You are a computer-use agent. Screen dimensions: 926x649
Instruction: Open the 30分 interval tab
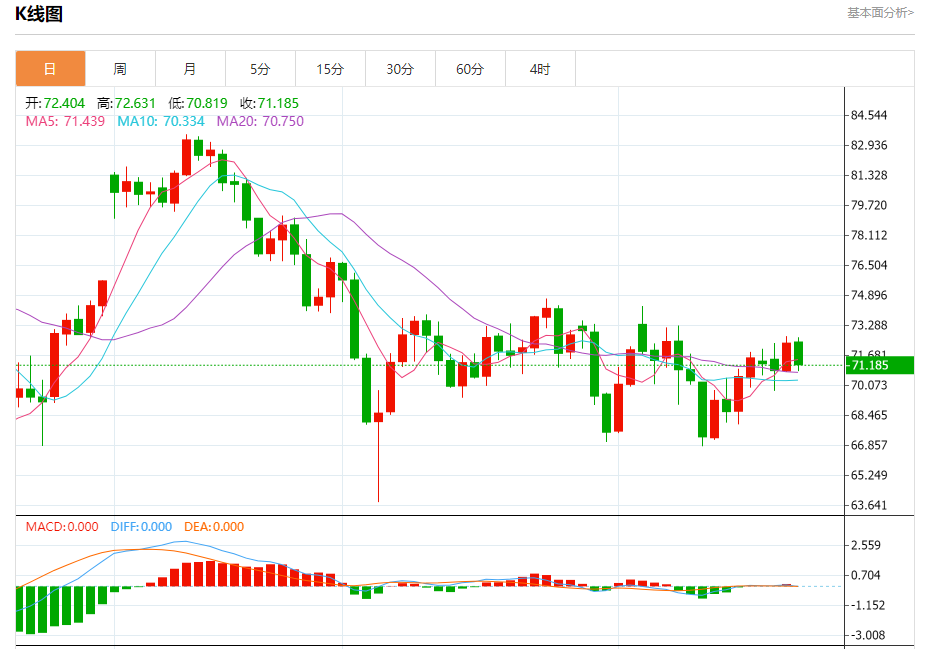[400, 69]
